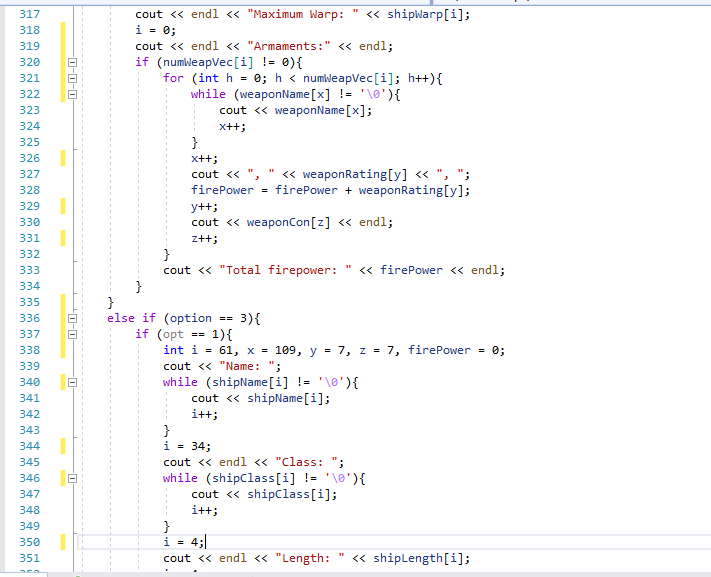Collapse the else if (option == 3) block

(x=72, y=318)
